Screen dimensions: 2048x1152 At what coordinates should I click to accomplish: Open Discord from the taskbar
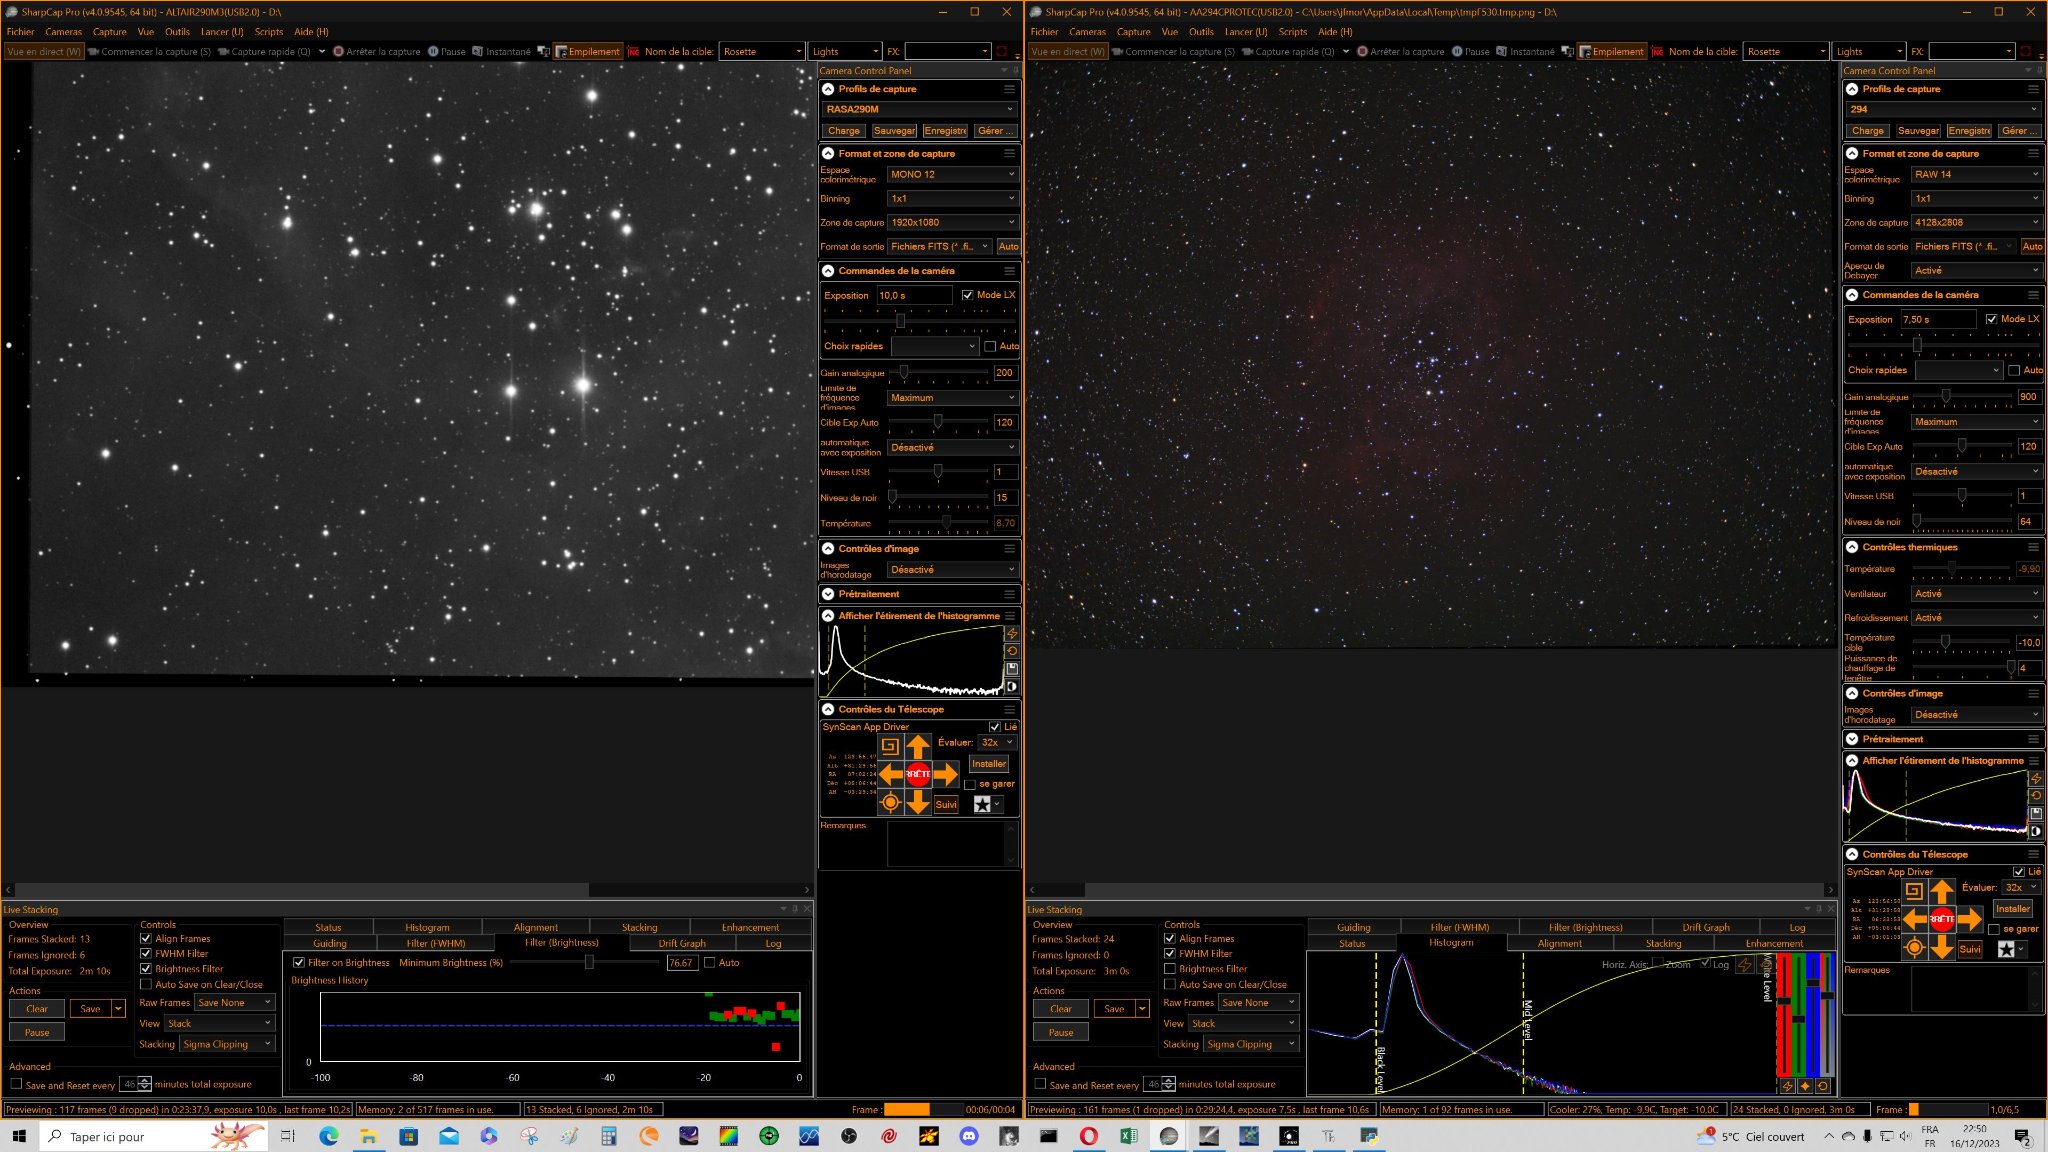(969, 1136)
